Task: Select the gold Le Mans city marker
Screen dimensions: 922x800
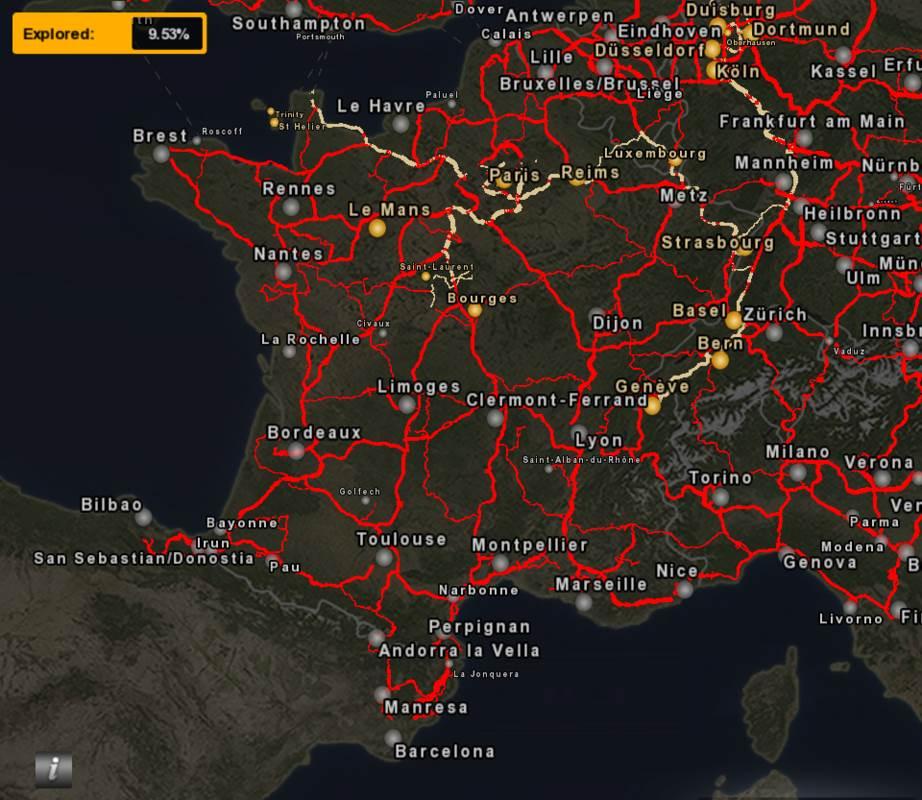Action: 377,228
